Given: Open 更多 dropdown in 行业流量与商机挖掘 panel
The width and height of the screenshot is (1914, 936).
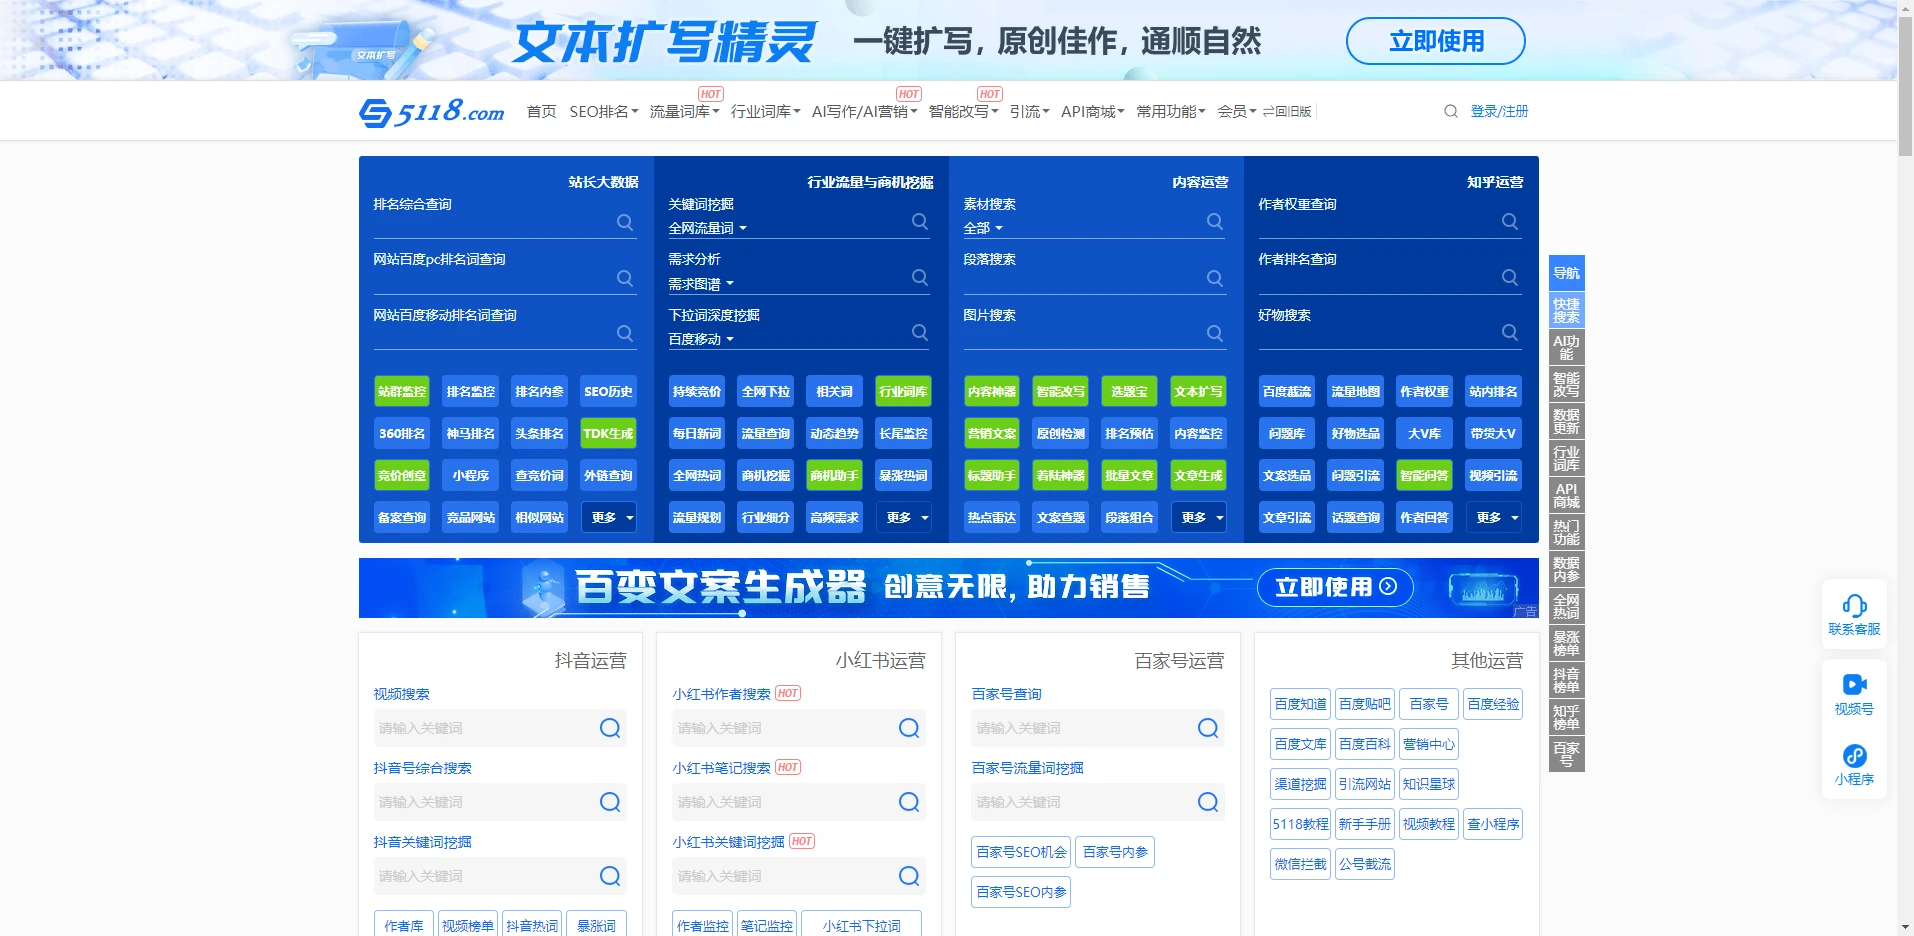Looking at the screenshot, I should pos(904,517).
